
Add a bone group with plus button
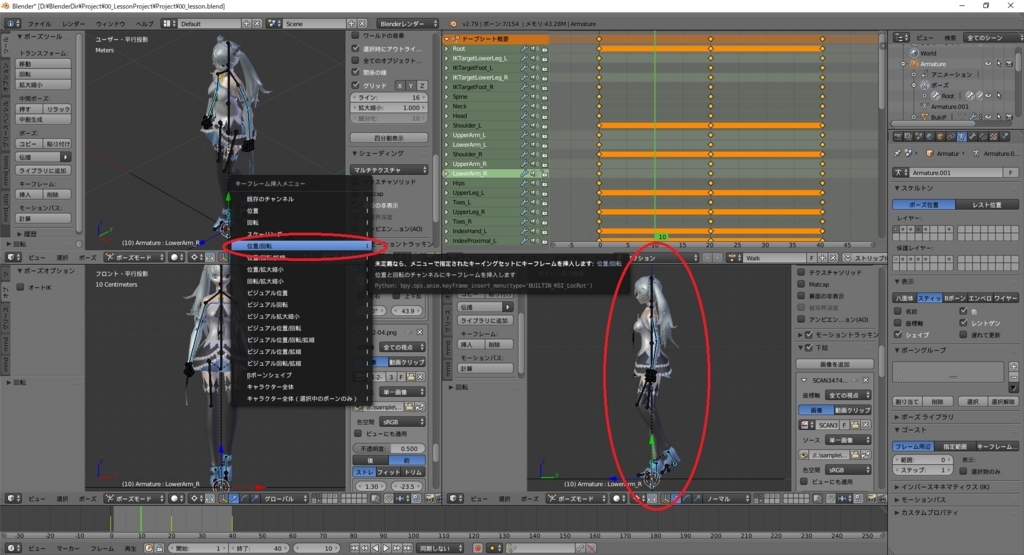(x=1014, y=366)
